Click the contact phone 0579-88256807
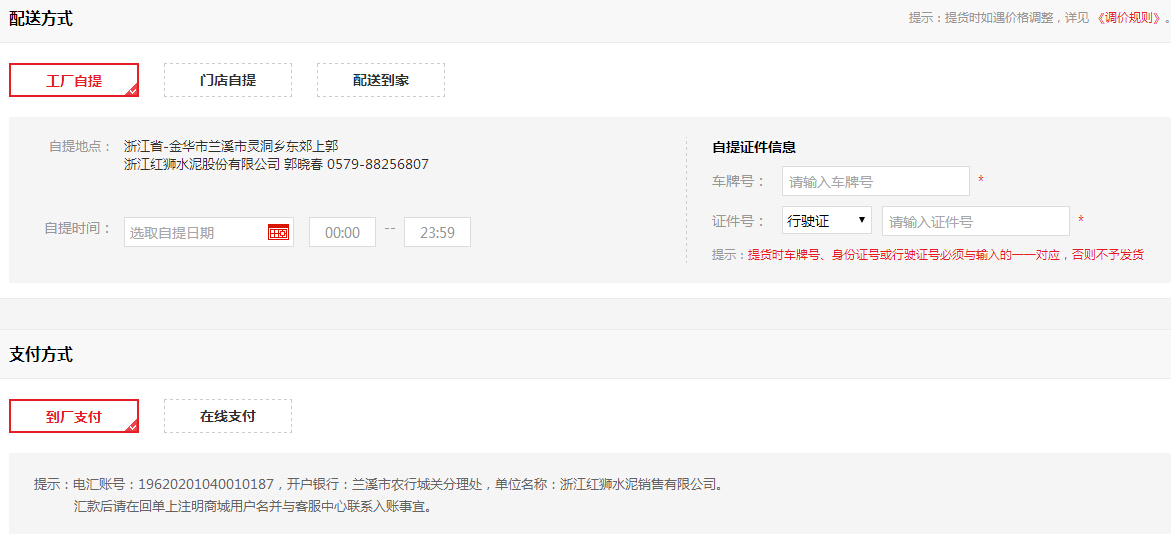Viewport: 1171px width, 534px height. coord(378,164)
